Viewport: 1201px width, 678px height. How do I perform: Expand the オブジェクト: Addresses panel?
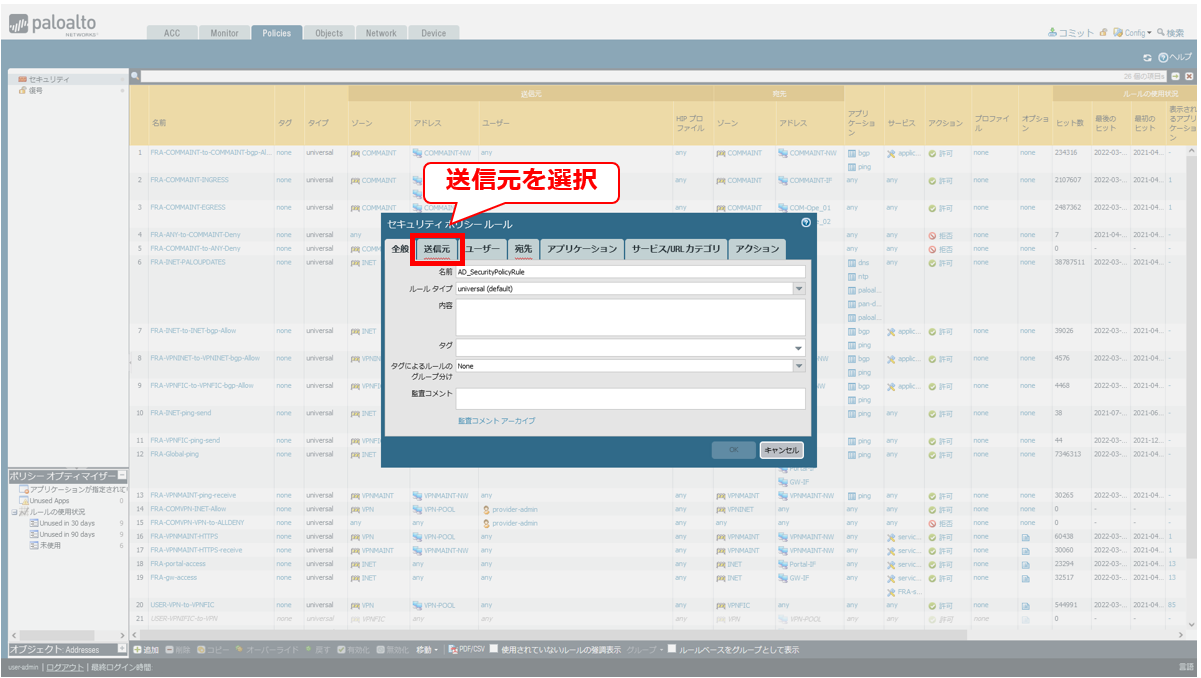pos(122,648)
